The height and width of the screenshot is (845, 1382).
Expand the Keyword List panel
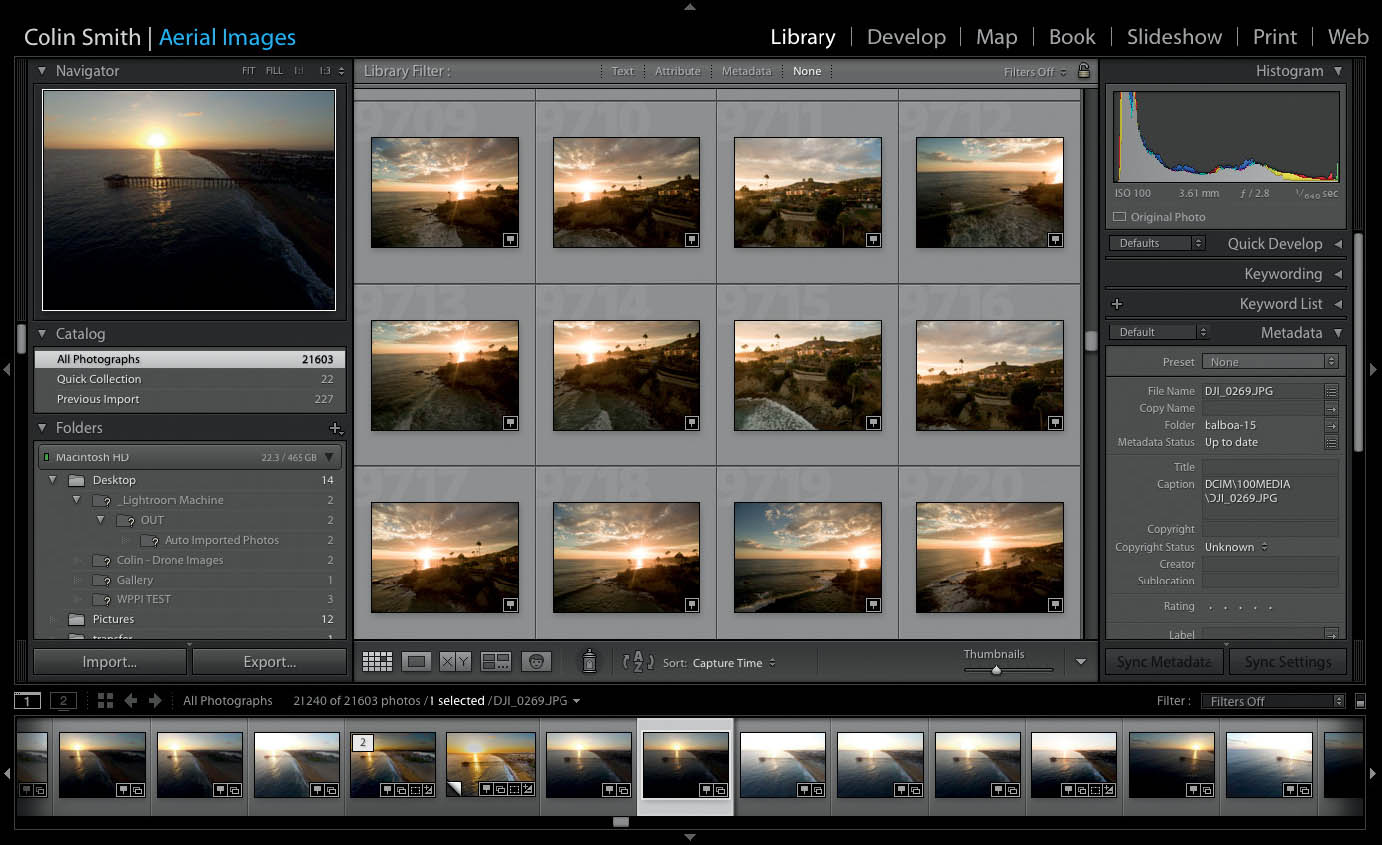1338,304
